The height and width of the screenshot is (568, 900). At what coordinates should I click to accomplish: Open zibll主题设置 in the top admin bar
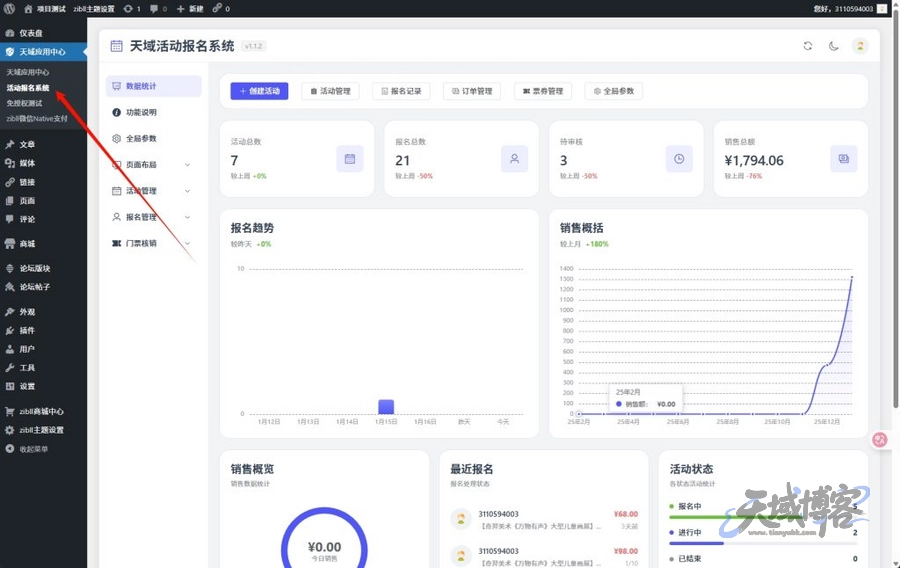pos(94,9)
